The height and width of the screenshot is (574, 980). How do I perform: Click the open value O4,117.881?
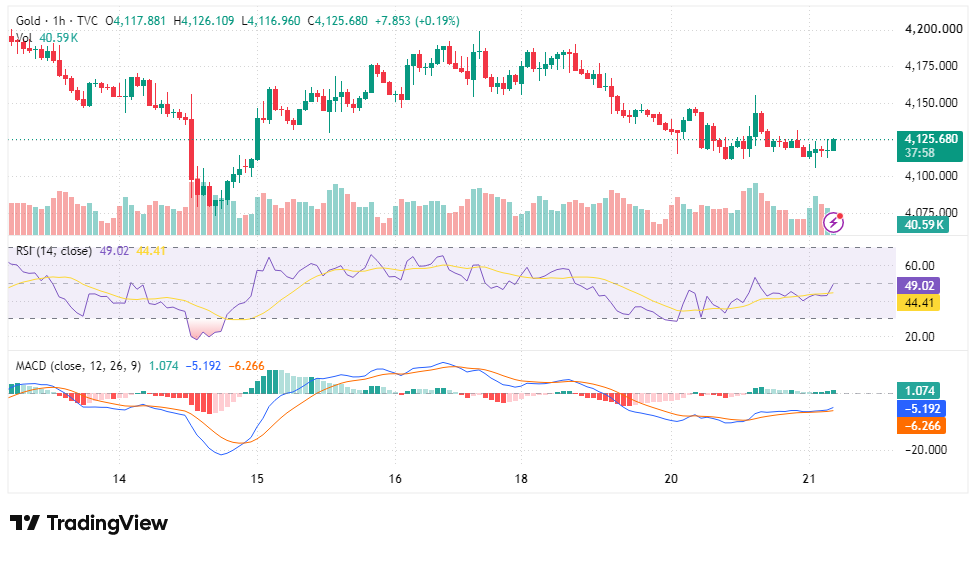pos(136,21)
